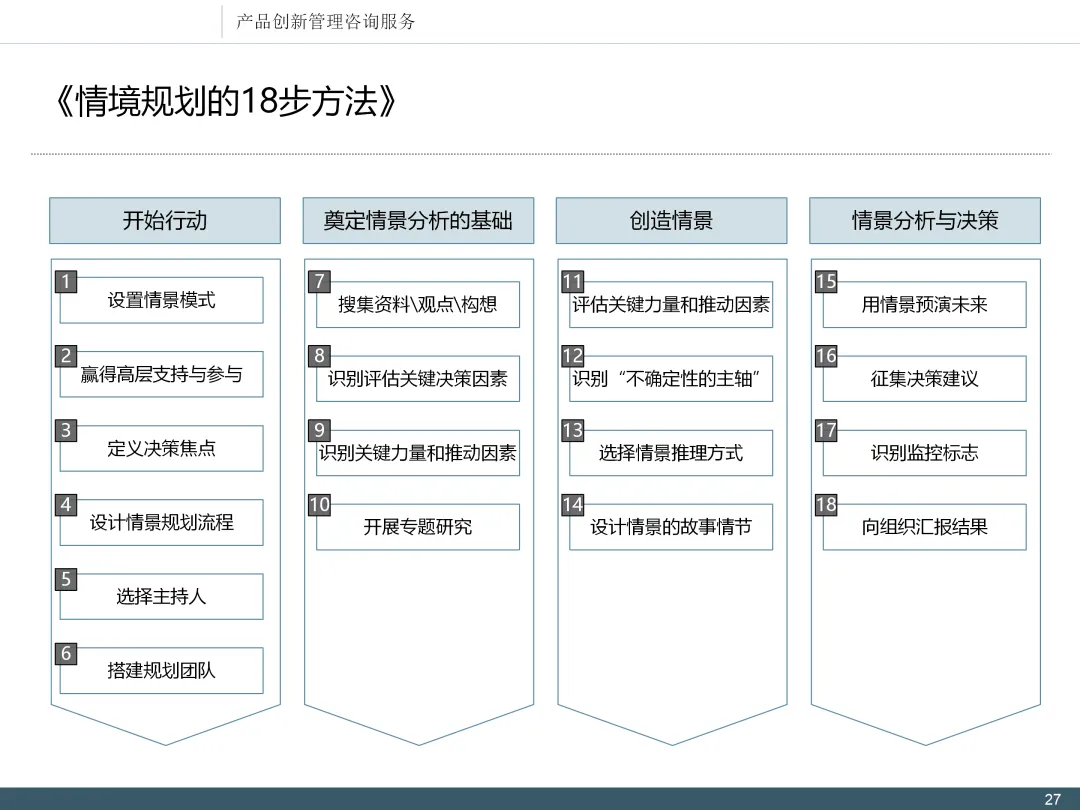Image resolution: width=1080 pixels, height=810 pixels.
Task: Click the number badge 18
Action: coord(827,504)
